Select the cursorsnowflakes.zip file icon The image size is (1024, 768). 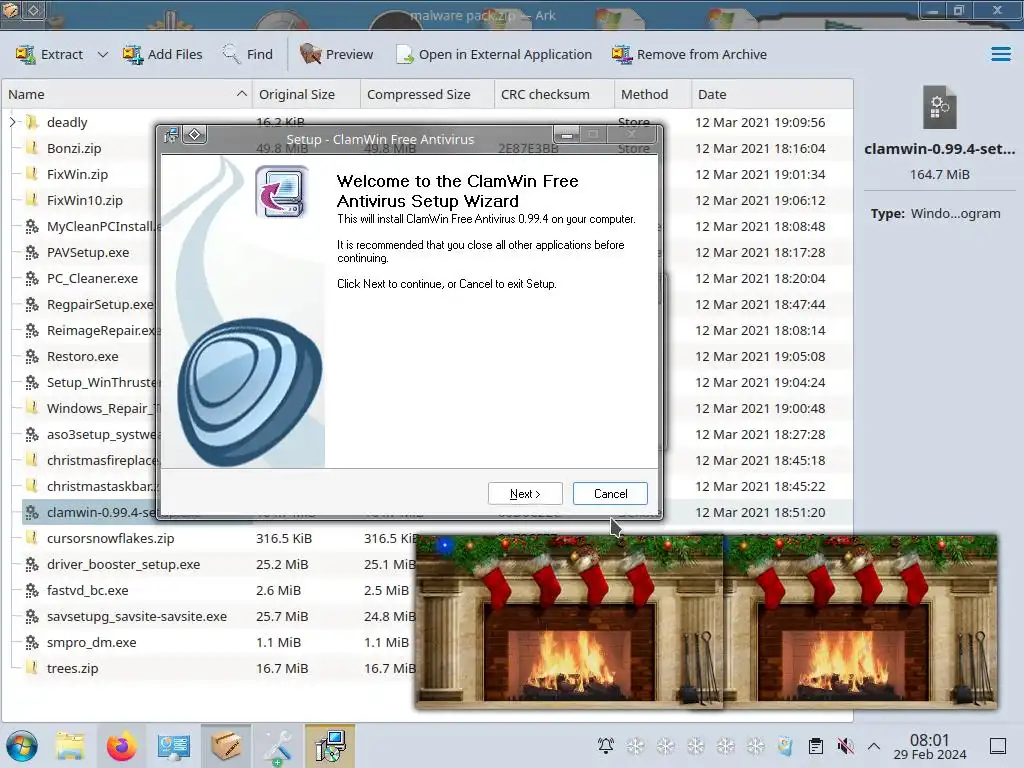click(31, 538)
